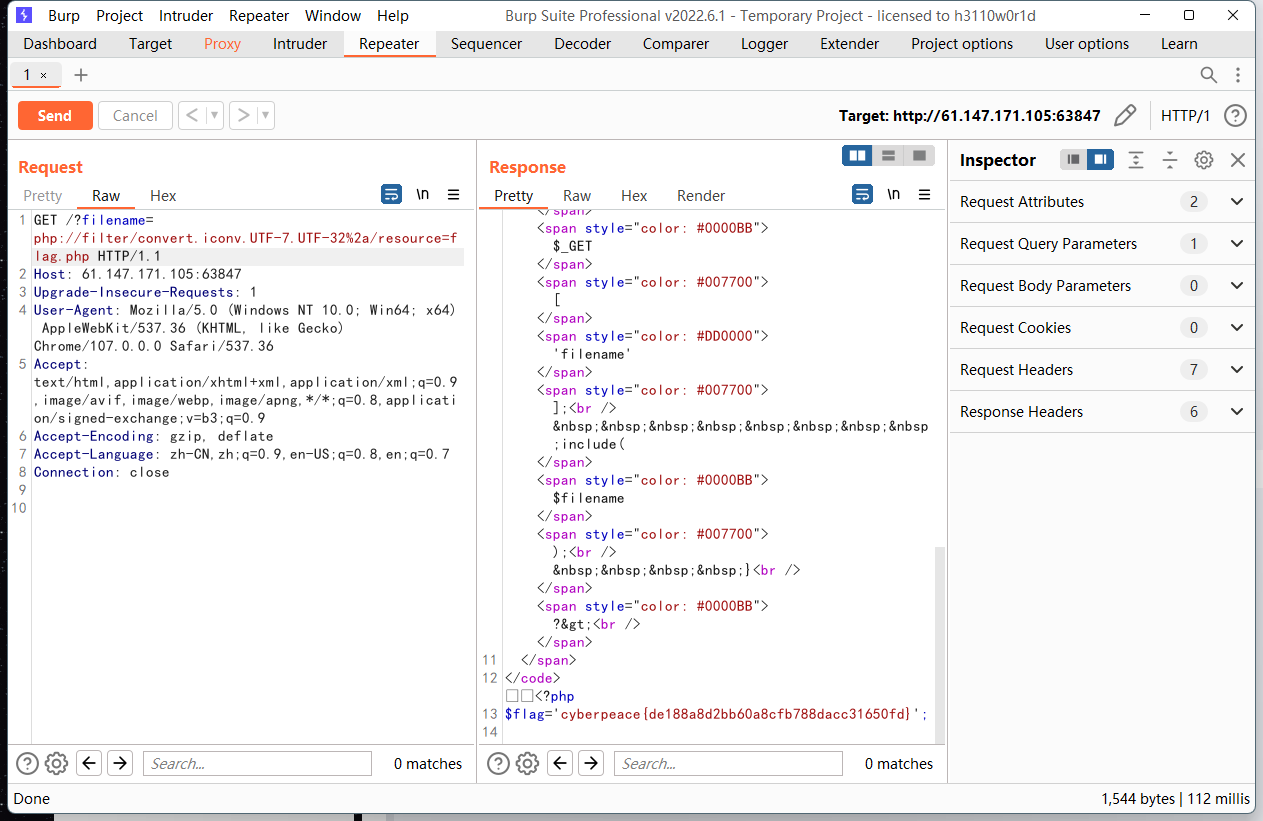Viewport: 1263px width, 821px height.
Task: Focus the response search field
Action: [x=728, y=764]
